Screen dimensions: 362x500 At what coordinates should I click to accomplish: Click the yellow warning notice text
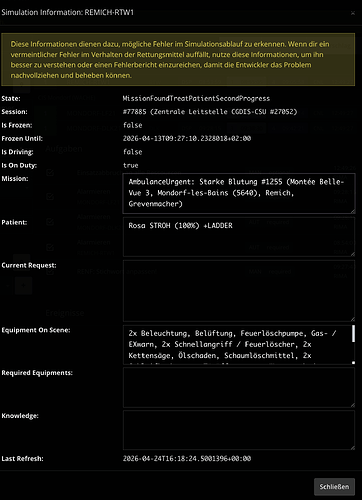(170, 60)
